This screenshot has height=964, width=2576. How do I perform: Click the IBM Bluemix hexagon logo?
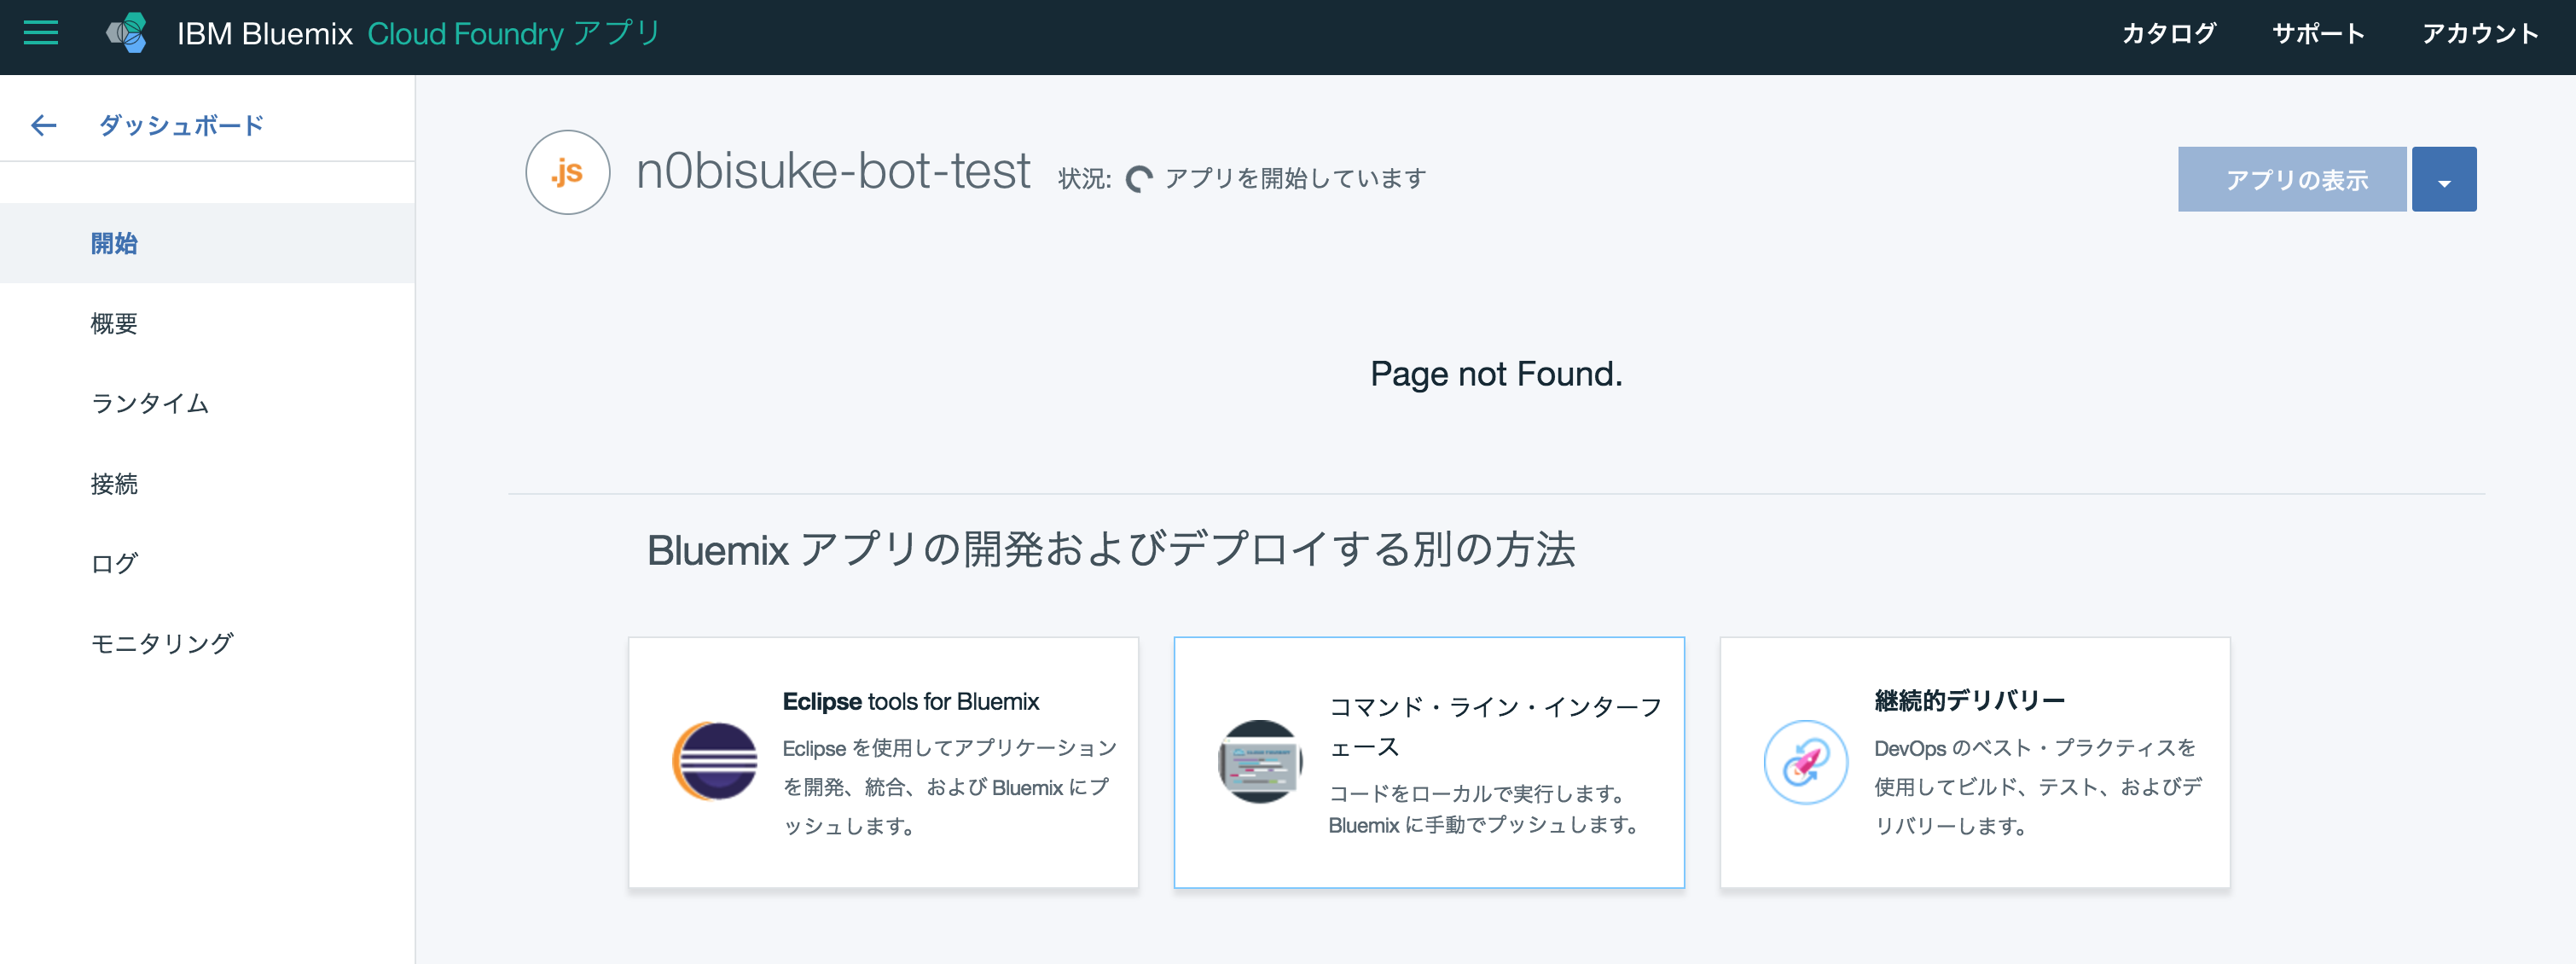126,33
